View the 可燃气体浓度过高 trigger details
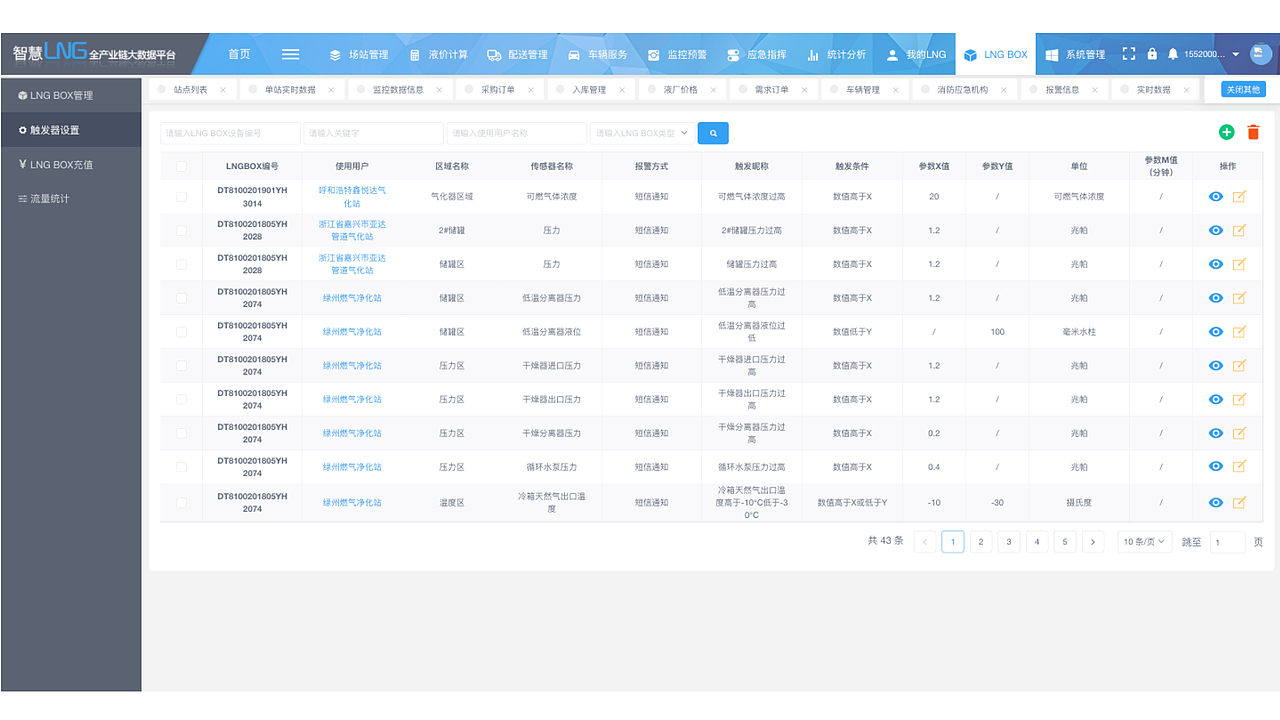The height and width of the screenshot is (720, 1280). tap(1216, 197)
